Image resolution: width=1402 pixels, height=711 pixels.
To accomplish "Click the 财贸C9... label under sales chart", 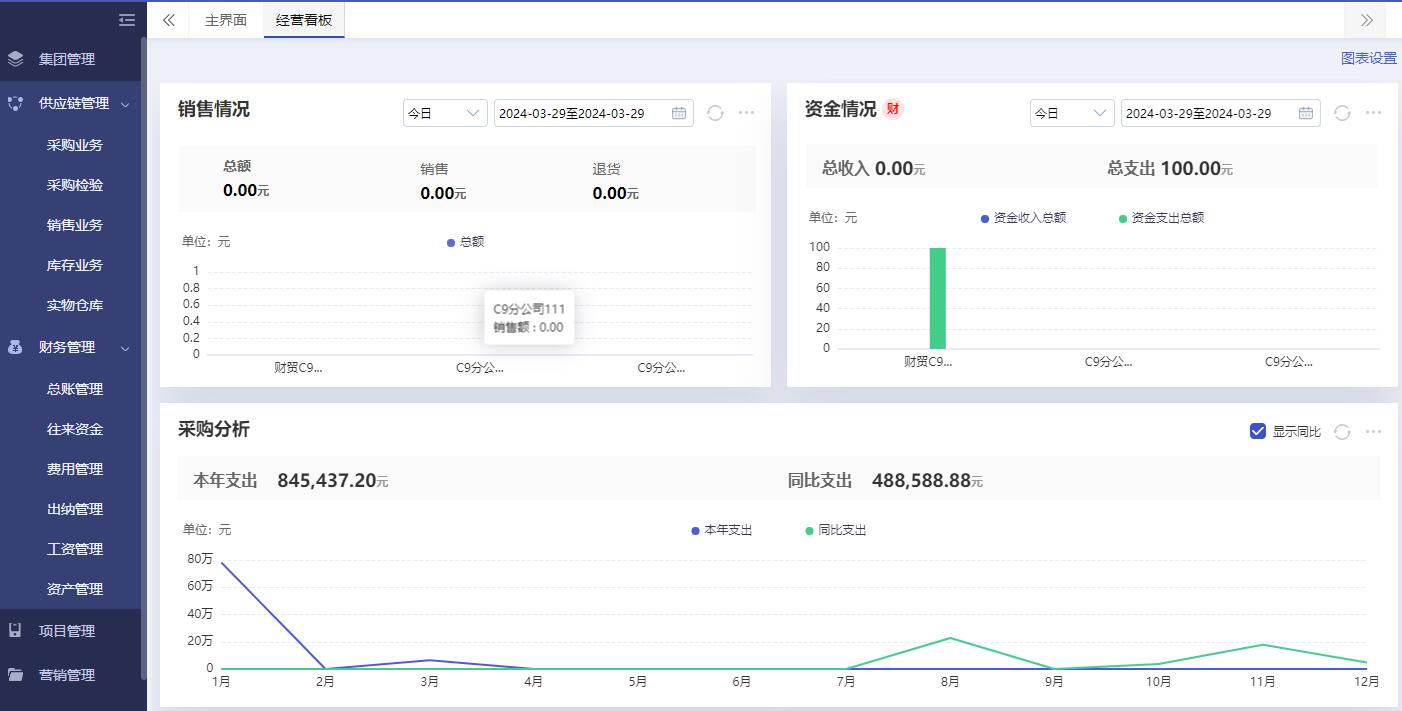I will (x=299, y=367).
